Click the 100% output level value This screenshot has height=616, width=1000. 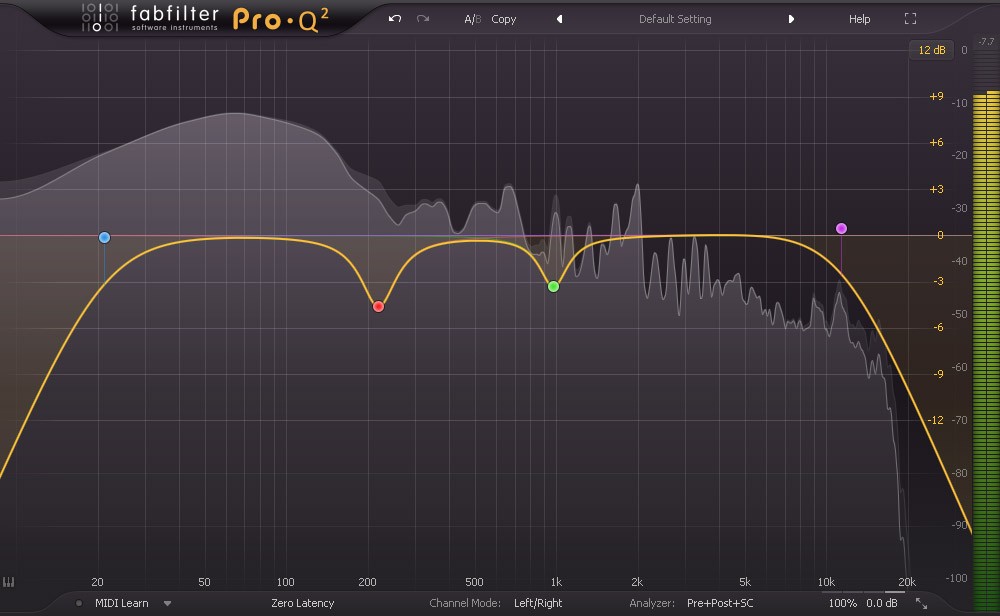pyautogui.click(x=842, y=603)
